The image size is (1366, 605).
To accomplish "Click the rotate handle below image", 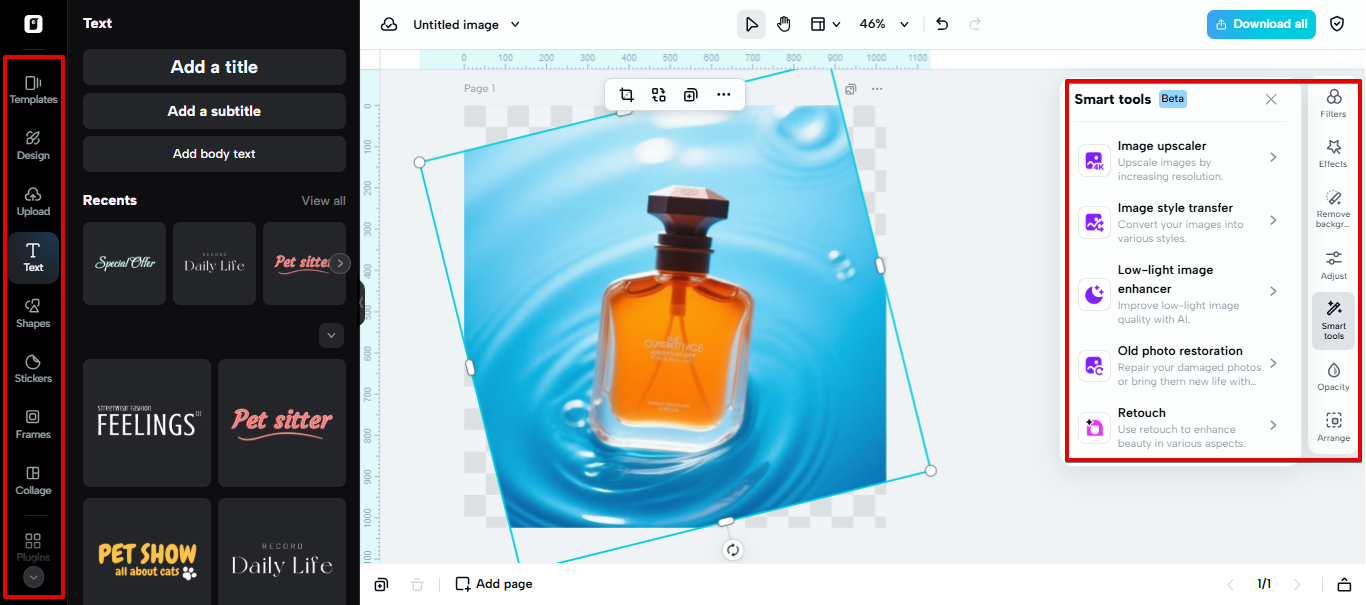I will point(733,550).
